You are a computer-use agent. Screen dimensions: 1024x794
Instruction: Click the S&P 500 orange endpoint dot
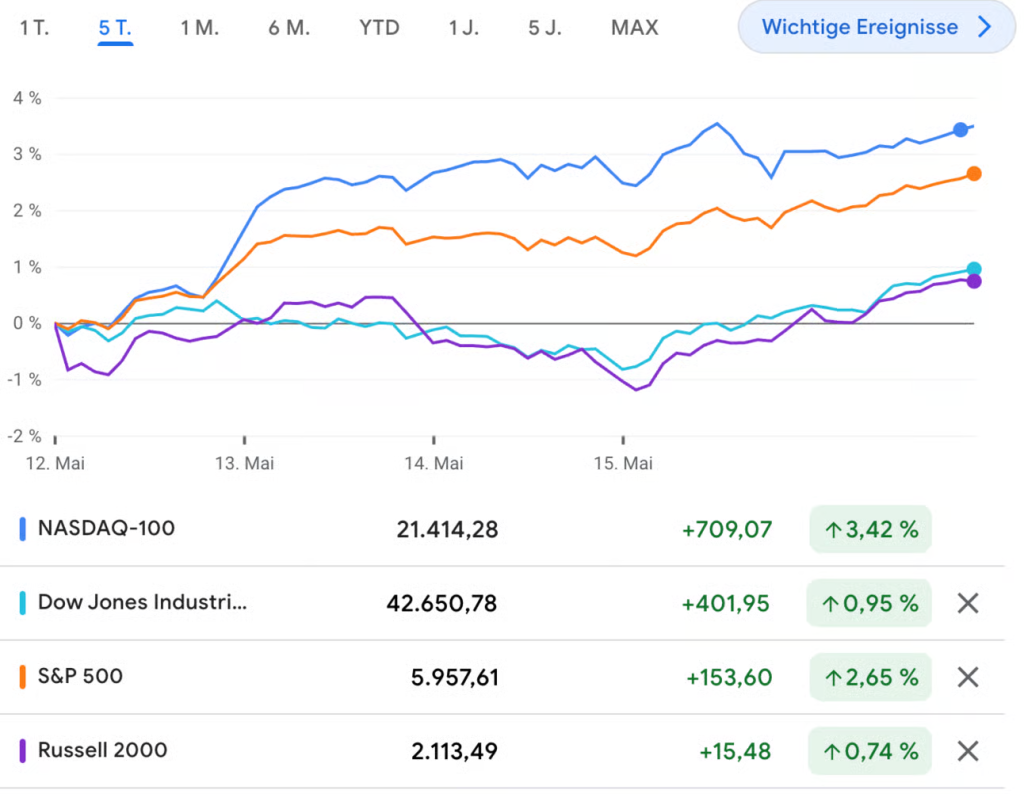974,174
